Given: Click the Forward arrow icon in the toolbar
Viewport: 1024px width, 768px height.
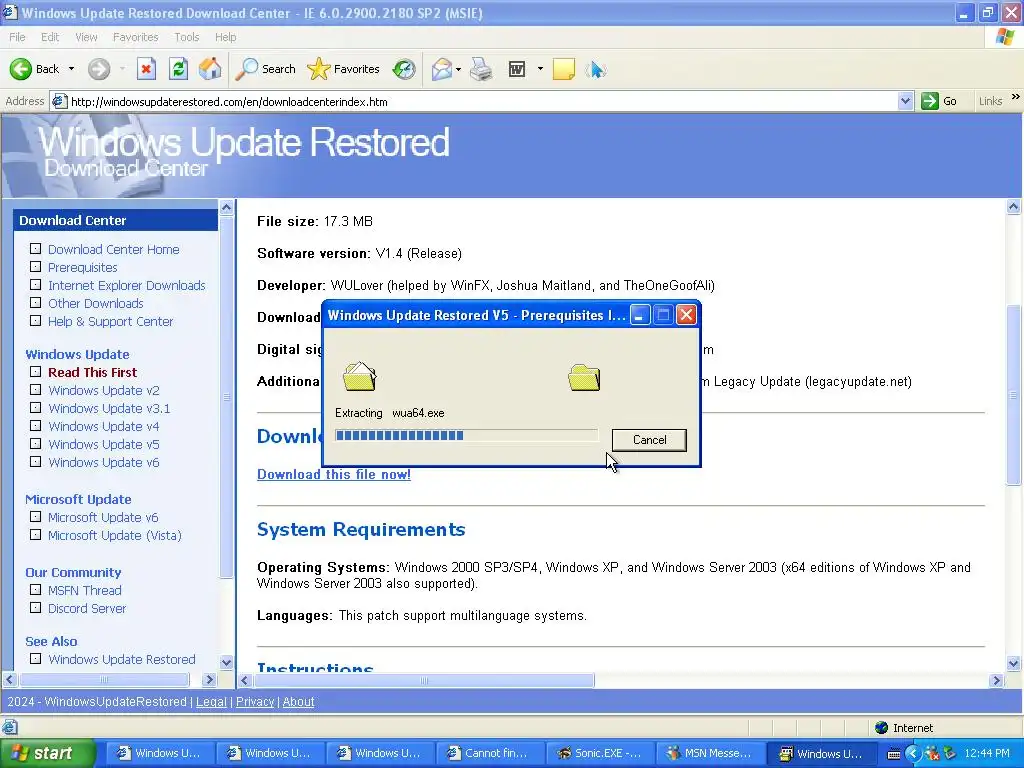Looking at the screenshot, I should [99, 69].
